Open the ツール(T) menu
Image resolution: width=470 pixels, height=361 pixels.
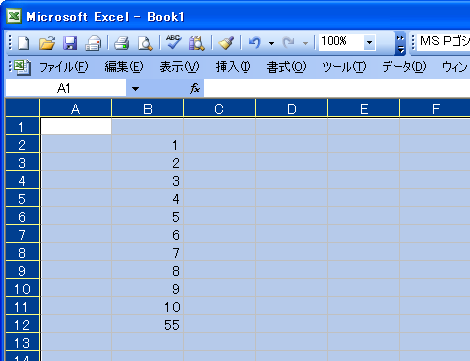pos(344,67)
